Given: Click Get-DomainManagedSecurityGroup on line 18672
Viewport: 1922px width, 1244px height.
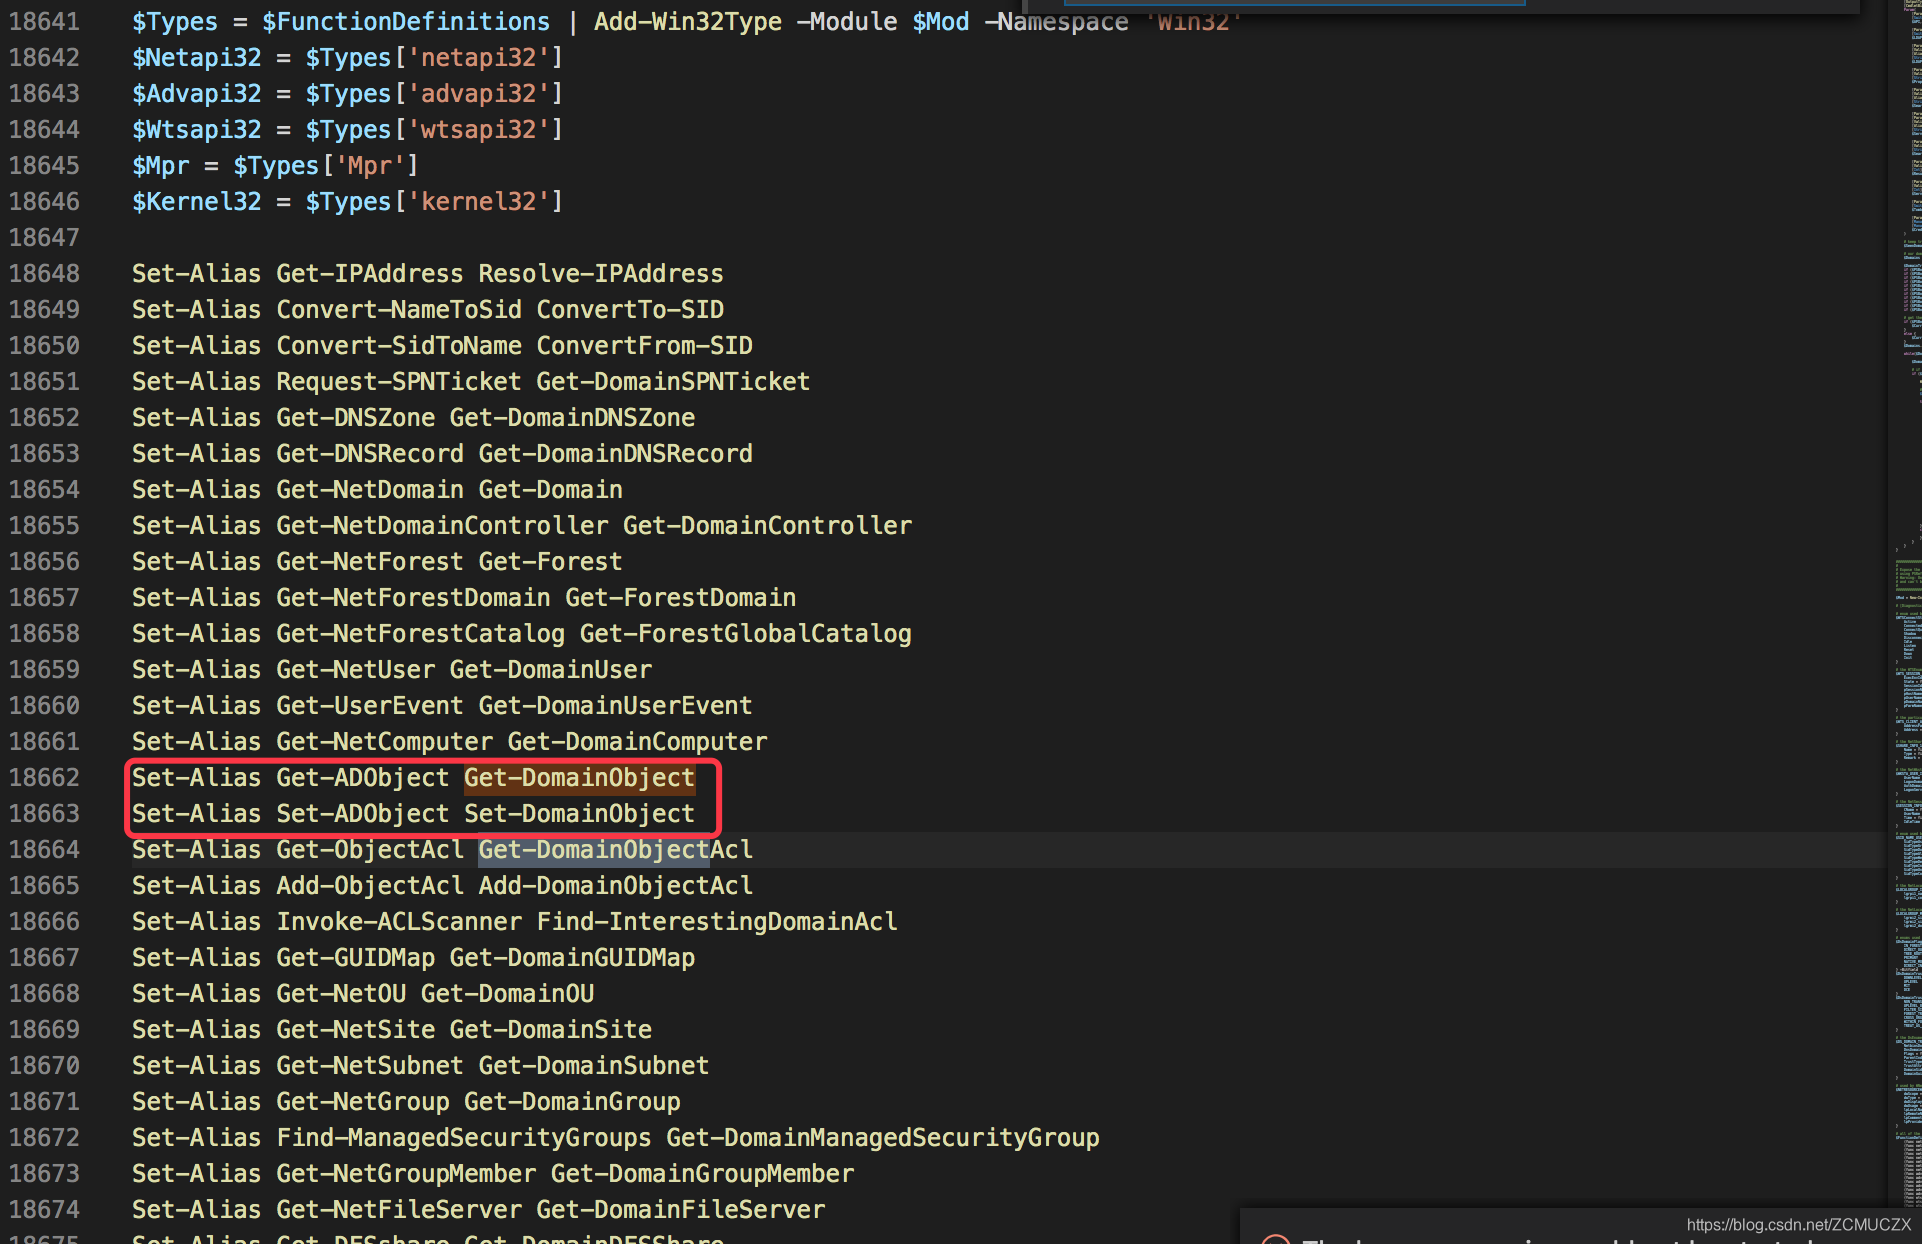Looking at the screenshot, I should click(x=882, y=1137).
